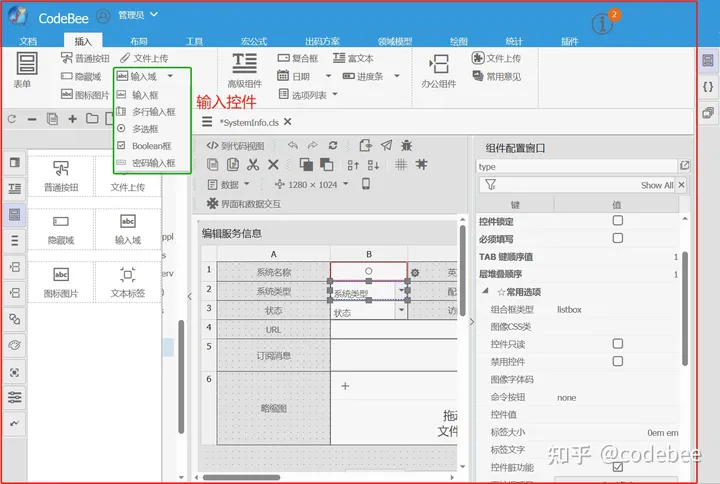Toggle the 控件锁定 checkbox
The width and height of the screenshot is (720, 484).
(617, 220)
